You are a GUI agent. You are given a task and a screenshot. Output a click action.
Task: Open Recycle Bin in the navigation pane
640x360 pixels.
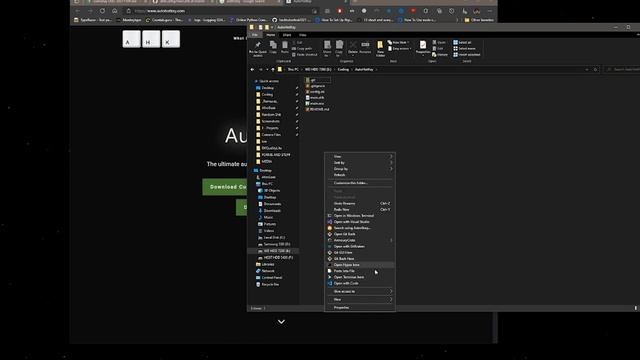(268, 284)
